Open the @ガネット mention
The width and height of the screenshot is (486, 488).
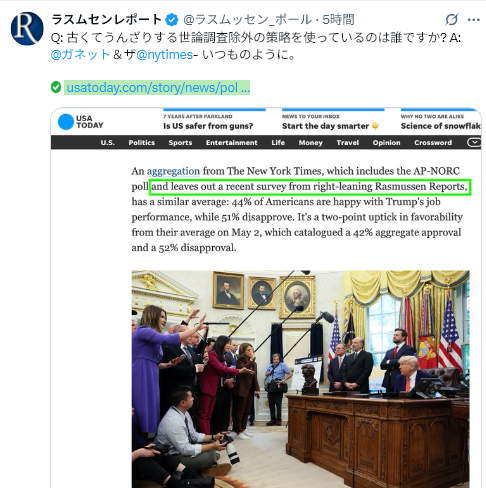(80, 55)
